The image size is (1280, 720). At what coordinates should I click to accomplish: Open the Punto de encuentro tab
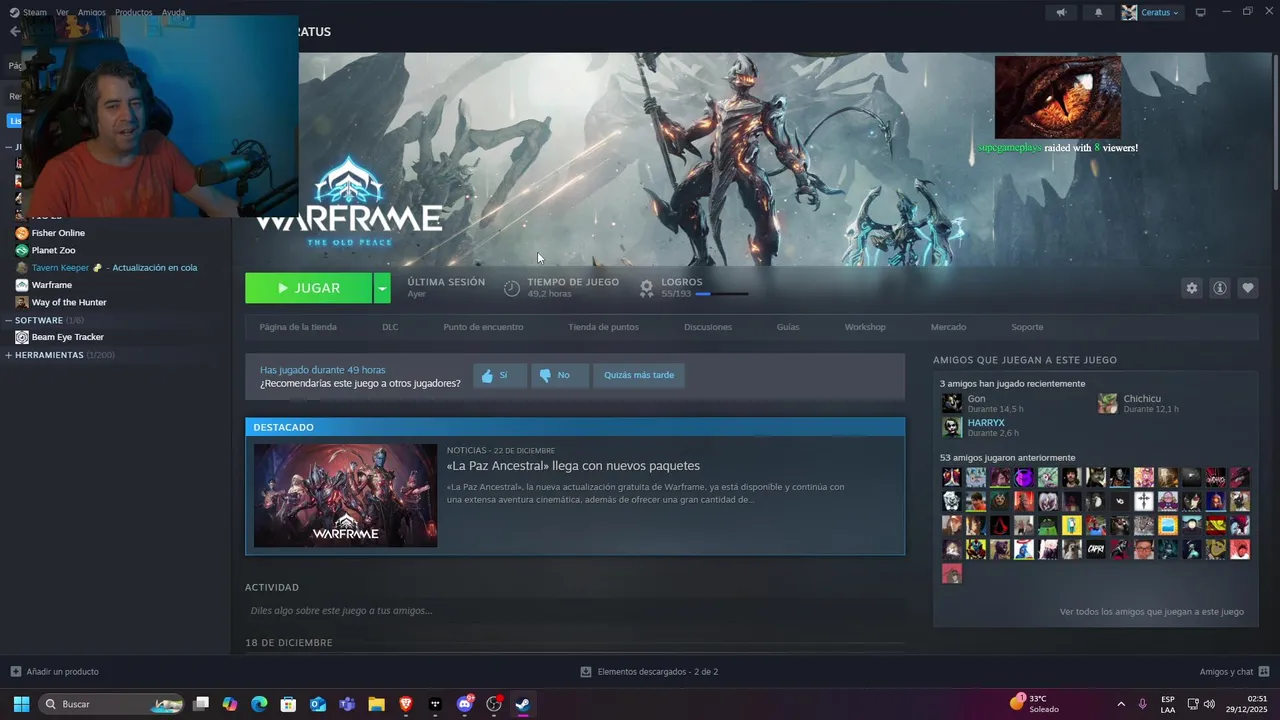(483, 327)
